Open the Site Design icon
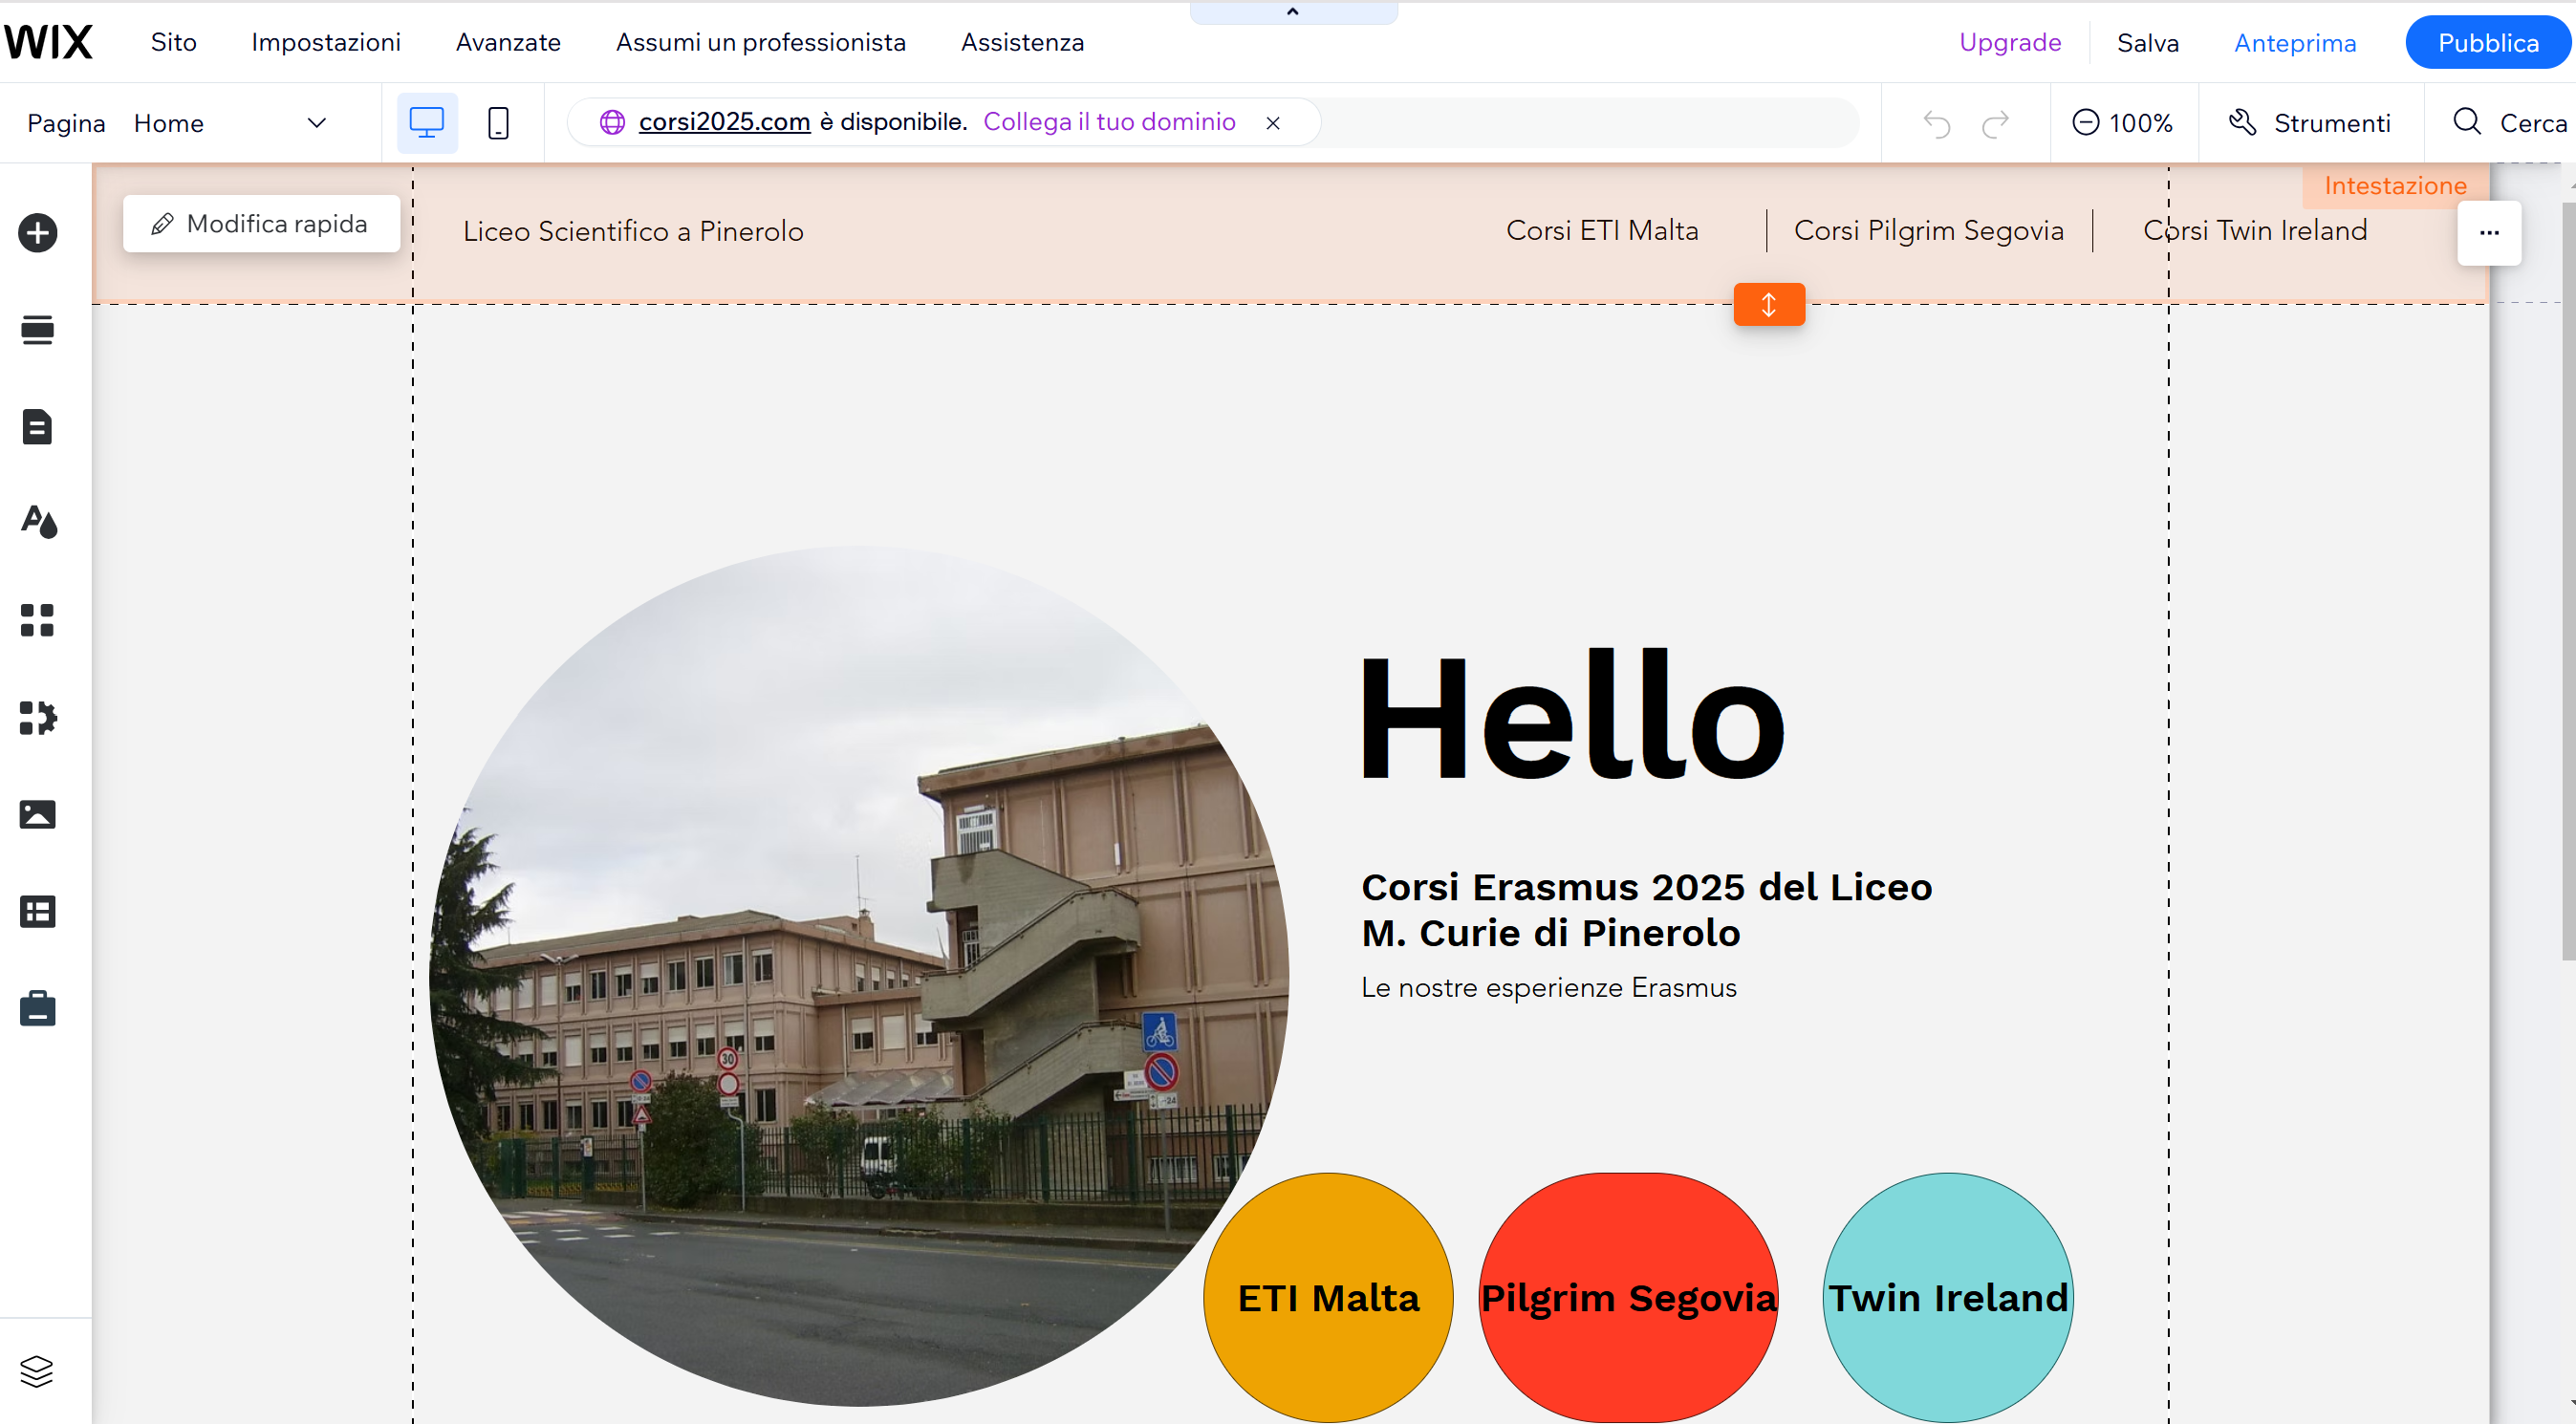 [38, 522]
